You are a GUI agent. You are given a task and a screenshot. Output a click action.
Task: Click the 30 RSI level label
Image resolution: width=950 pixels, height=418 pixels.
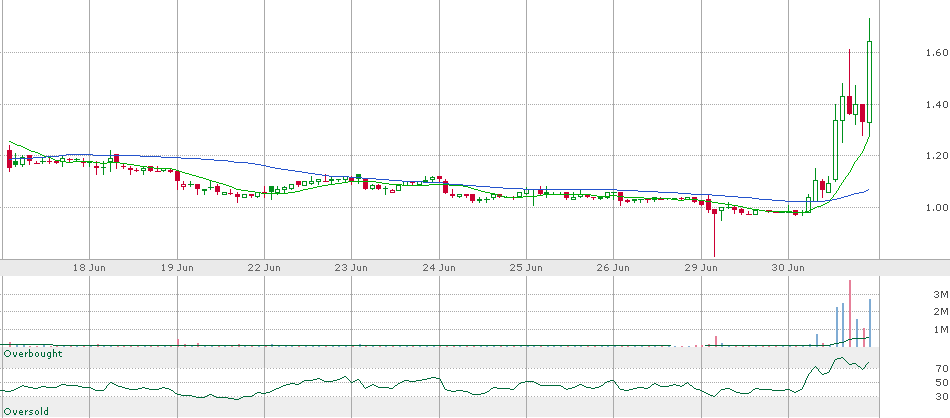[x=941, y=397]
